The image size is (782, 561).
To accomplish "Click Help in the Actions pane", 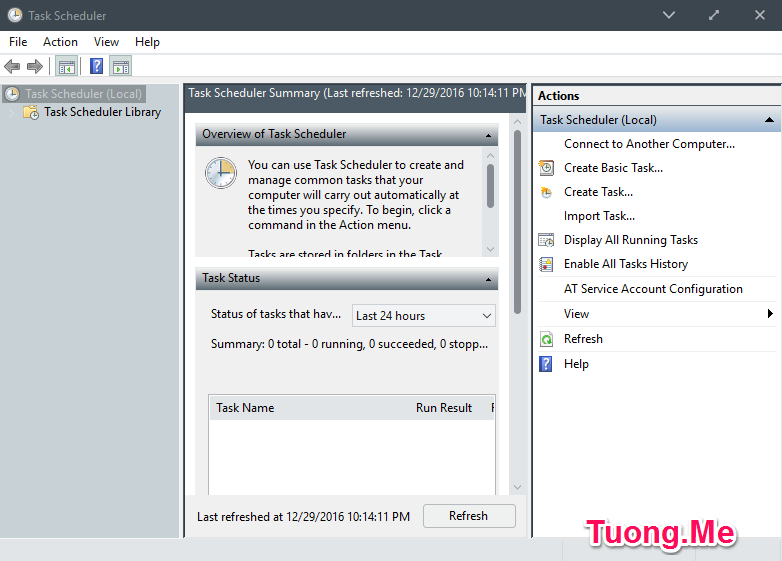I will tap(576, 364).
